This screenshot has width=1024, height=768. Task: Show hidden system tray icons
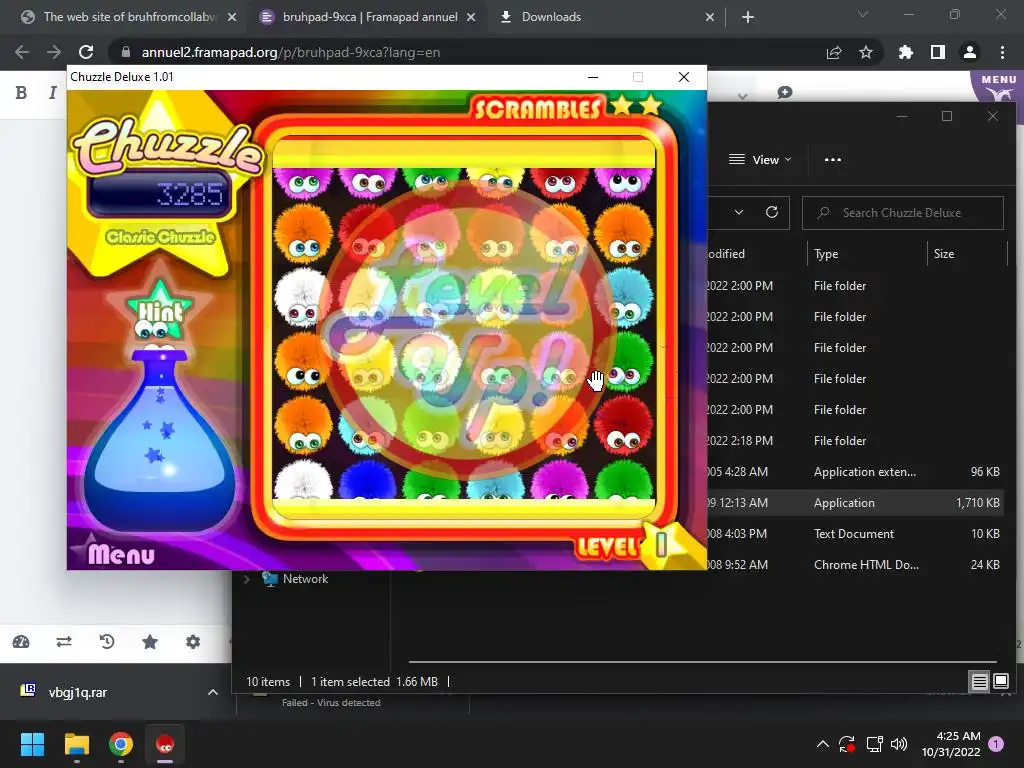(x=823, y=744)
